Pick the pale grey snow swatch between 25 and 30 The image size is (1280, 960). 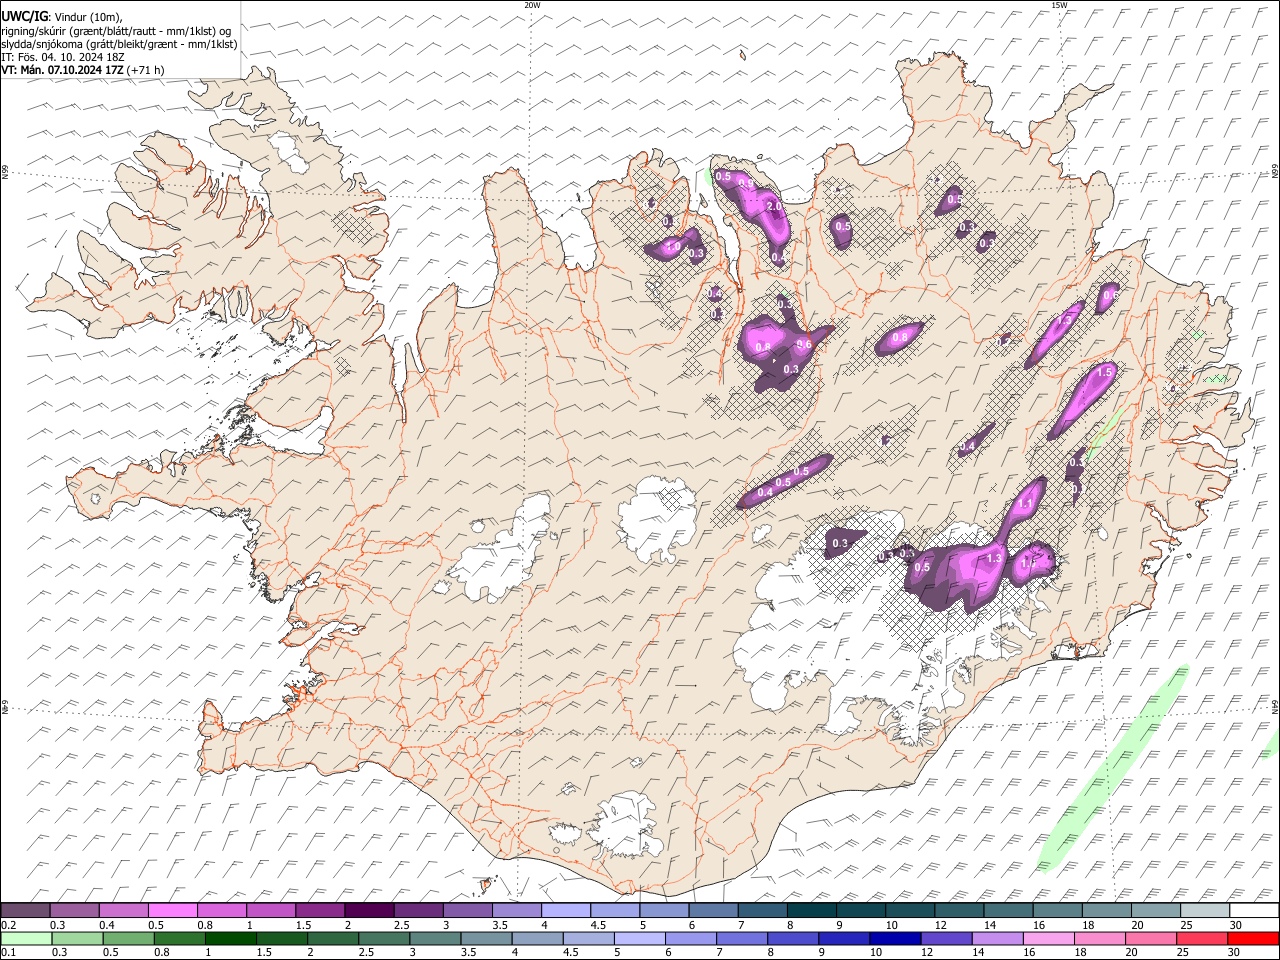1205,911
